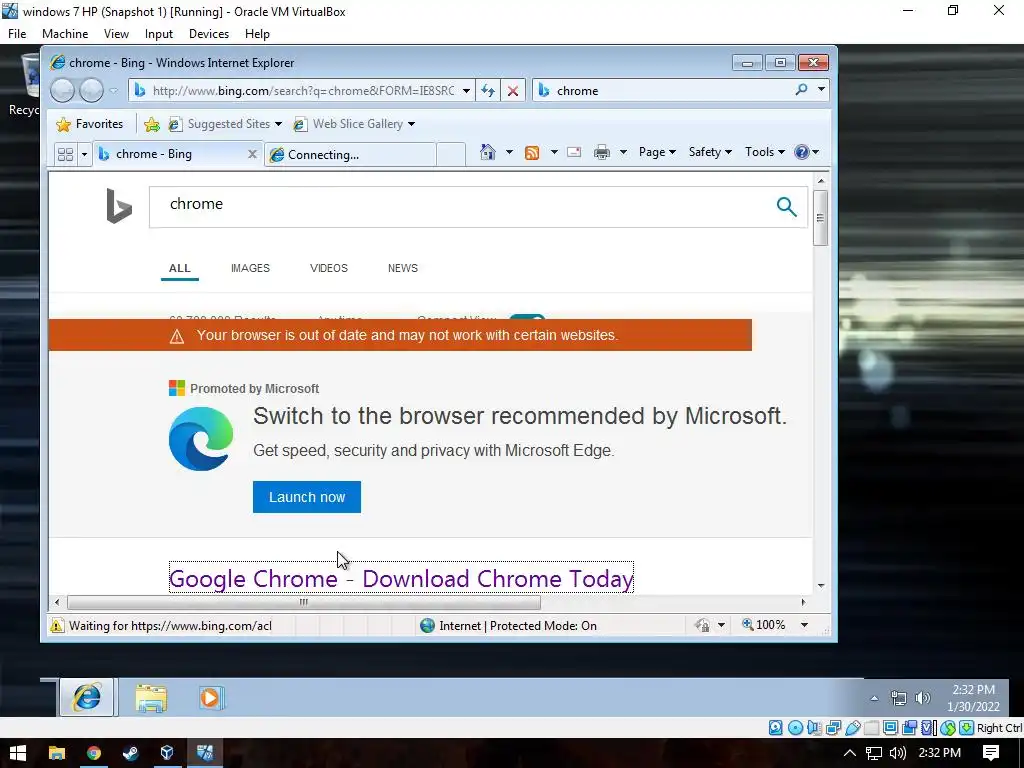
Task: Click VirtualBox USB status icon
Action: (852, 728)
